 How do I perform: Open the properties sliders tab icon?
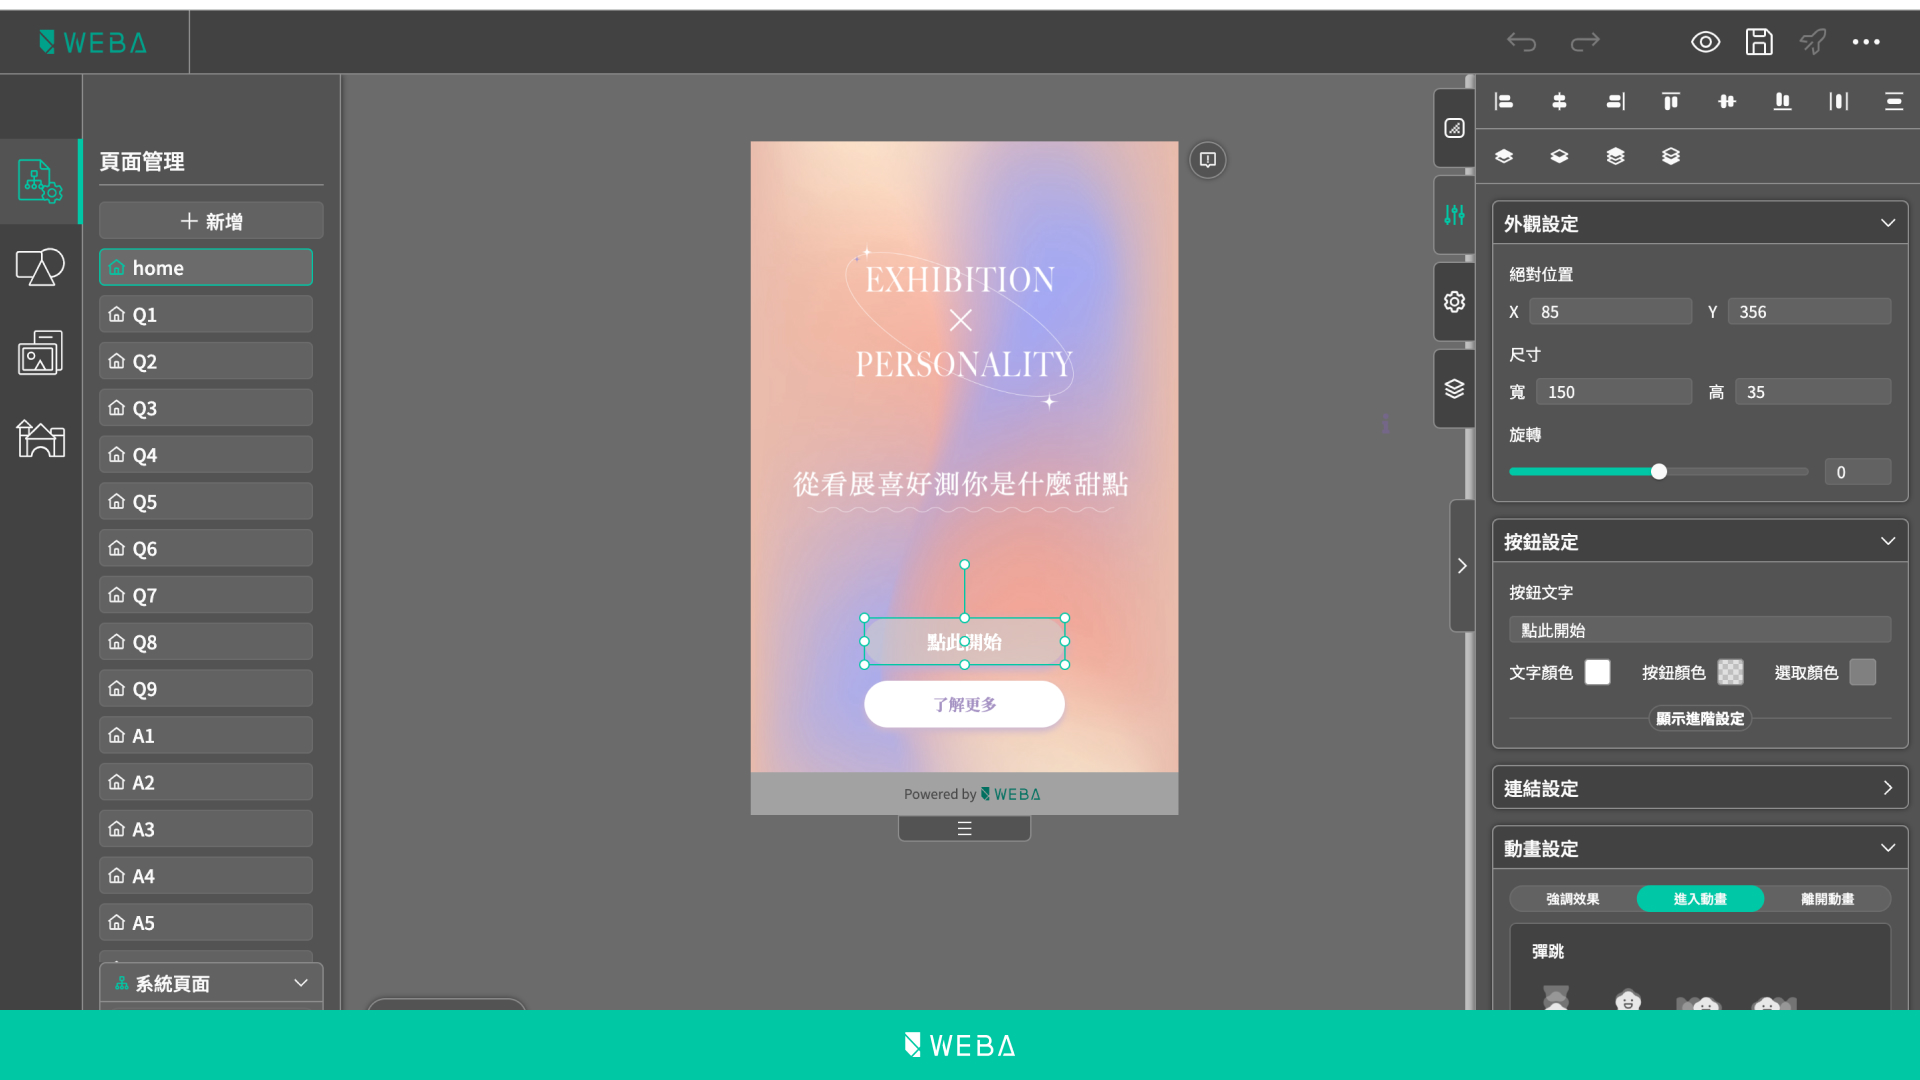pos(1455,214)
